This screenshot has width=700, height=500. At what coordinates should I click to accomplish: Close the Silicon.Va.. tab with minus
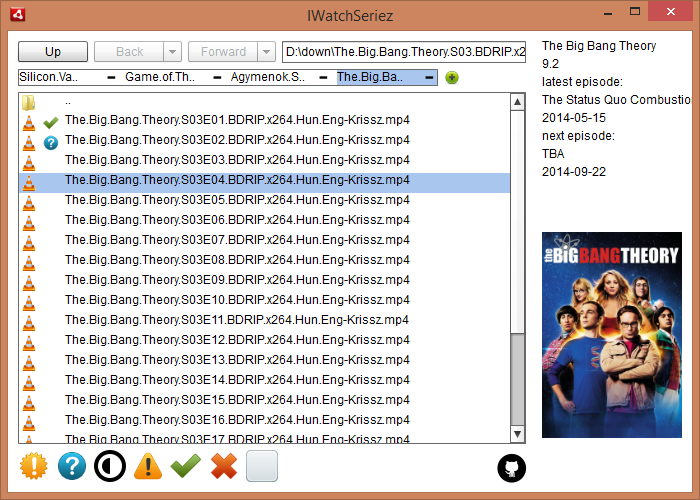point(112,78)
